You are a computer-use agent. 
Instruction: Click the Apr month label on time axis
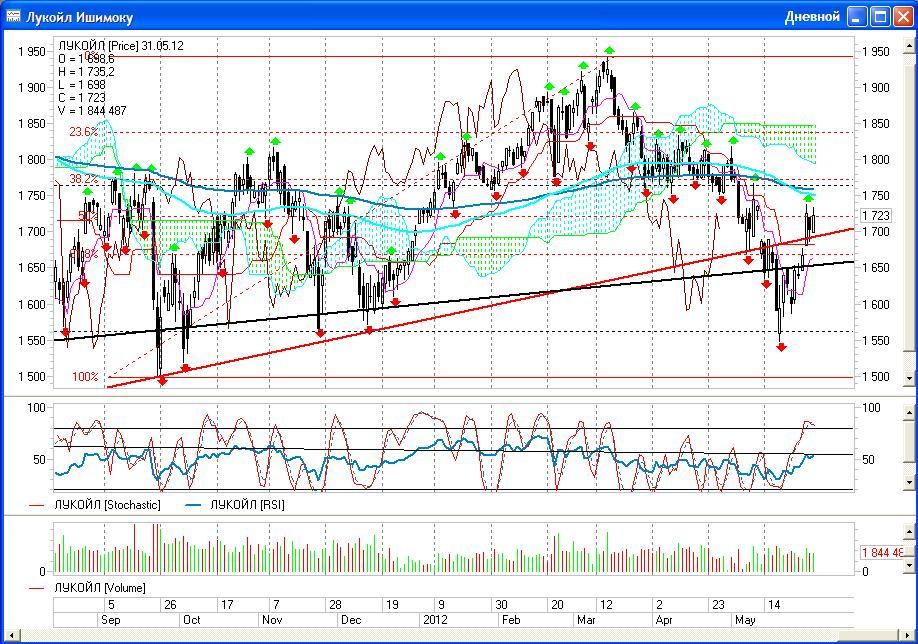coord(664,619)
